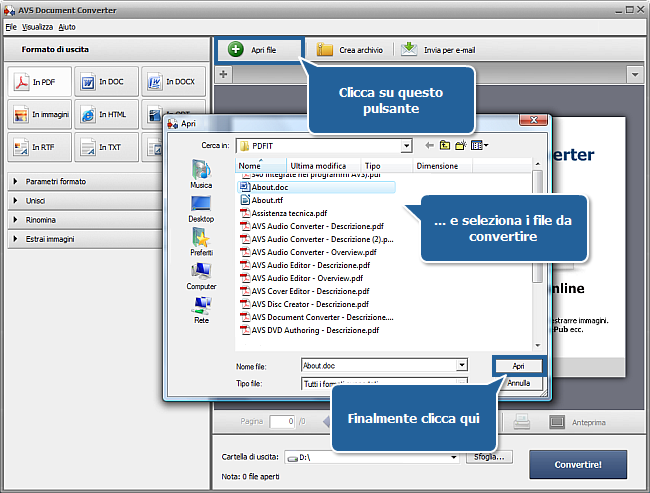The width and height of the screenshot is (650, 493).
Task: Click the Anteprima preview icon
Action: (x=557, y=422)
